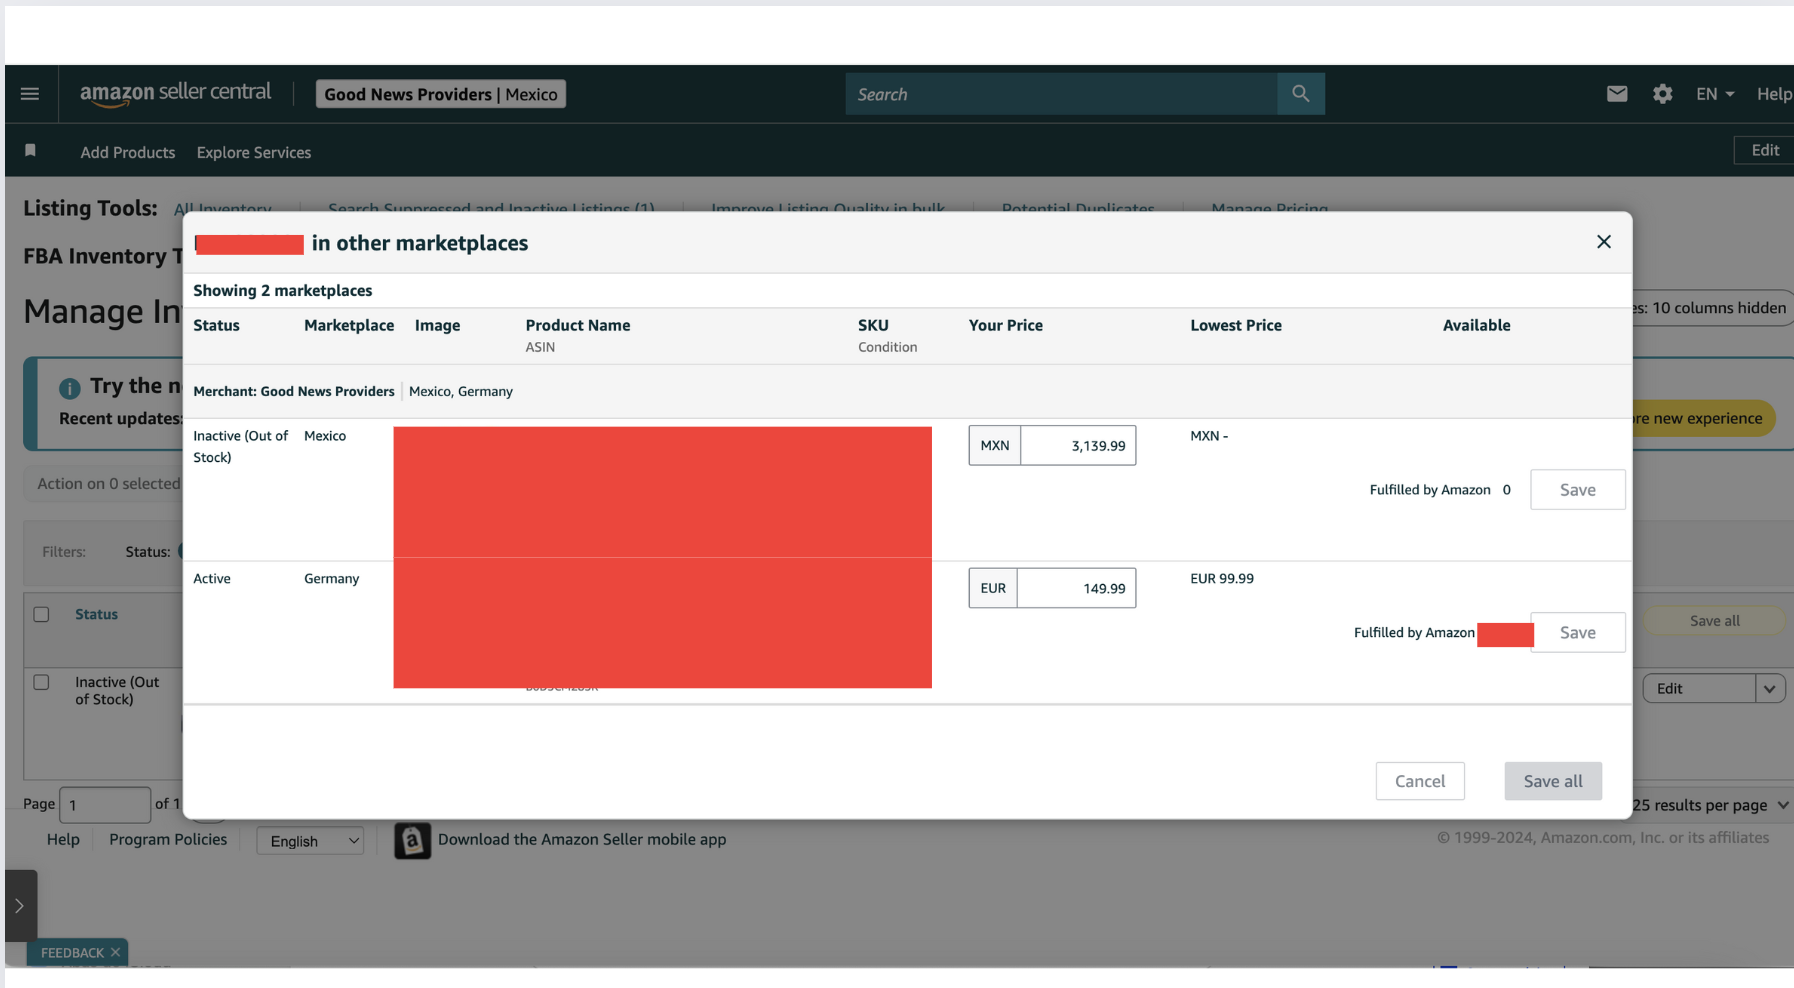Click the background Save all button
Screen dimensions: 1794x988
[x=1714, y=621]
